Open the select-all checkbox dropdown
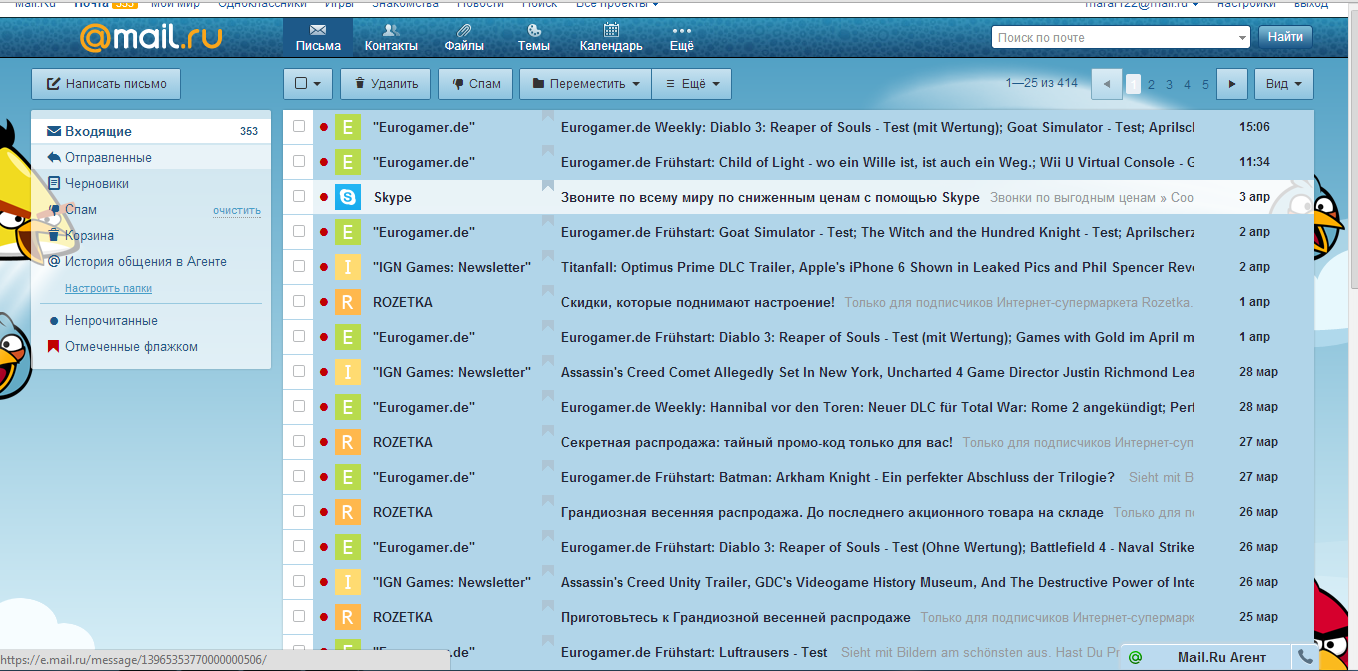The width and height of the screenshot is (1358, 671). tap(308, 84)
